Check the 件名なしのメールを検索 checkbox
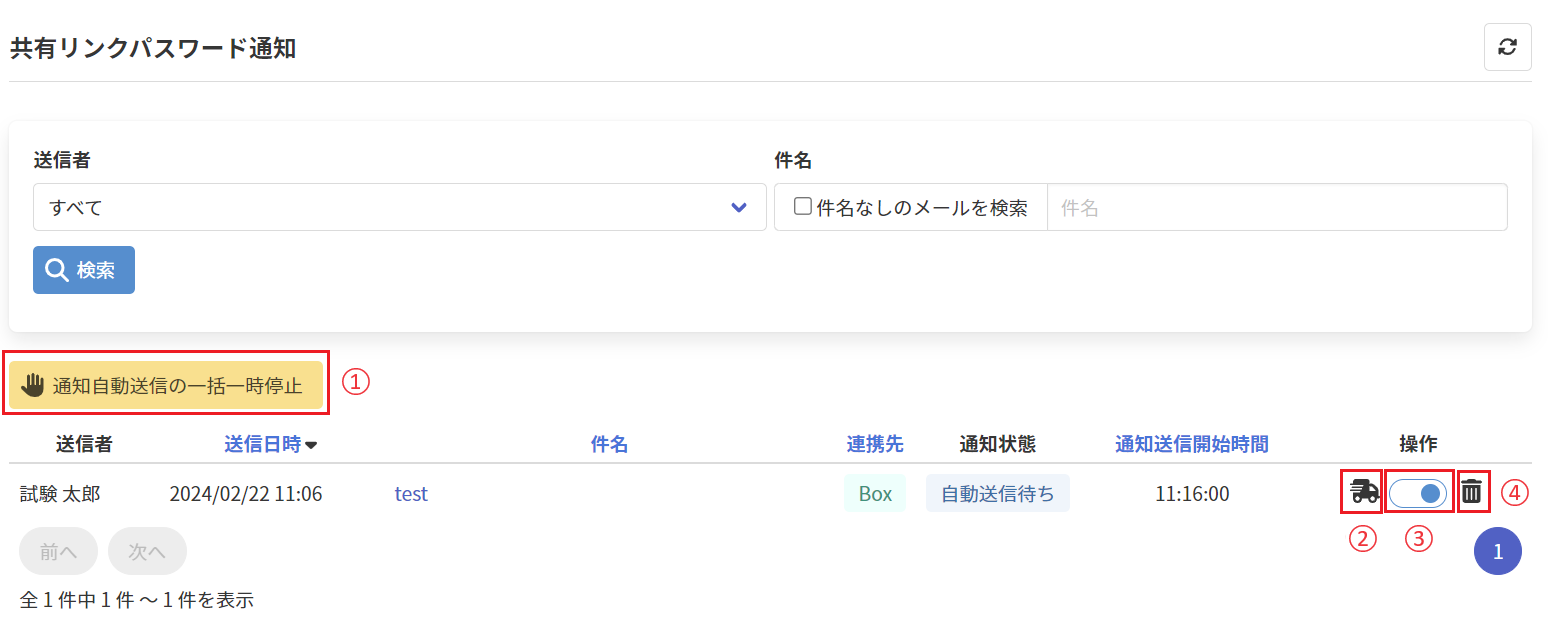 [802, 207]
